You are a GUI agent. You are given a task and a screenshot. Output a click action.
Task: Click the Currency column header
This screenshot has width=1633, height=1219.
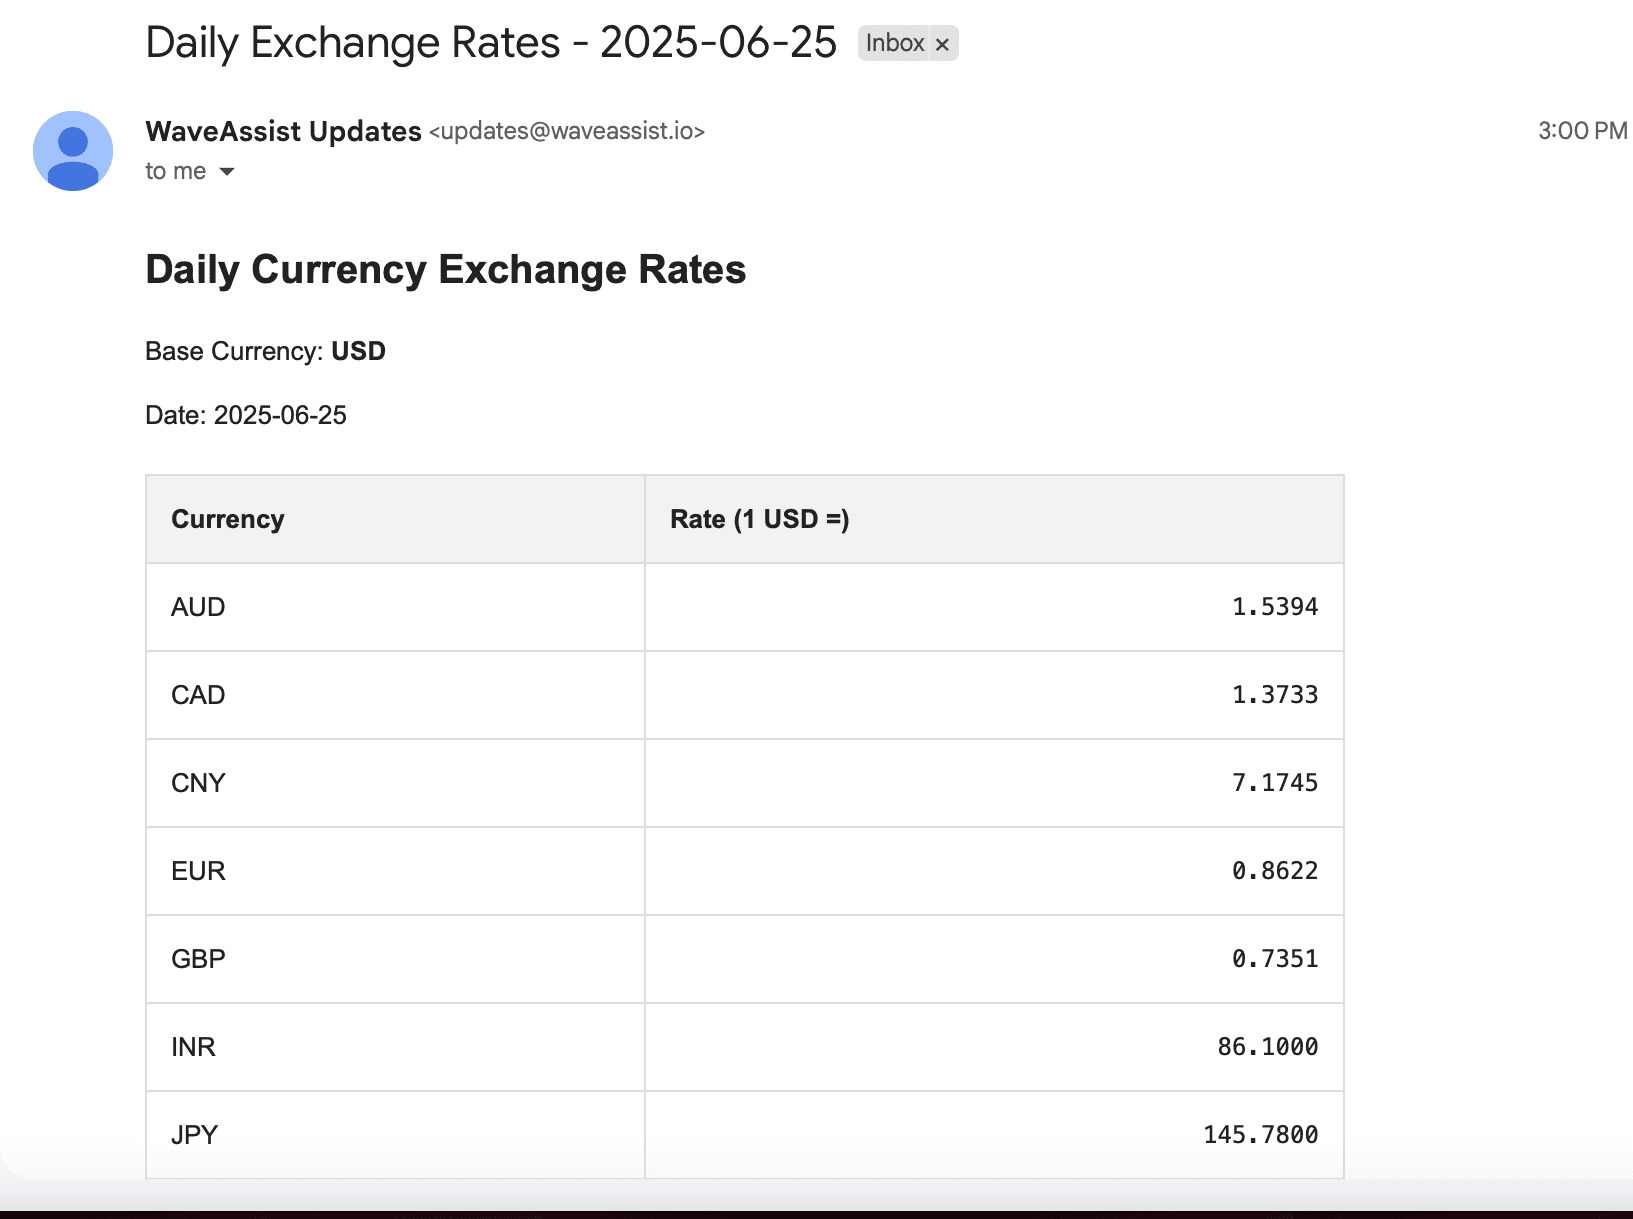tap(396, 519)
